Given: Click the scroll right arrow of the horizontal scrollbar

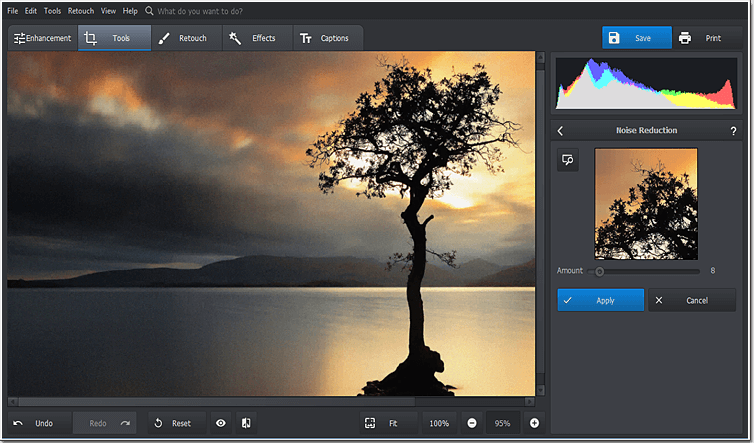Looking at the screenshot, I should click(529, 402).
